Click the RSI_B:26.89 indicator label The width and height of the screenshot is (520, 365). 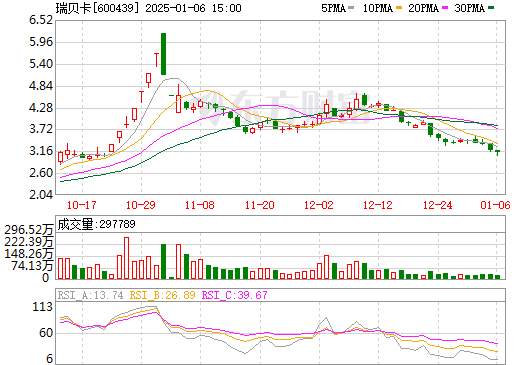(x=162, y=295)
